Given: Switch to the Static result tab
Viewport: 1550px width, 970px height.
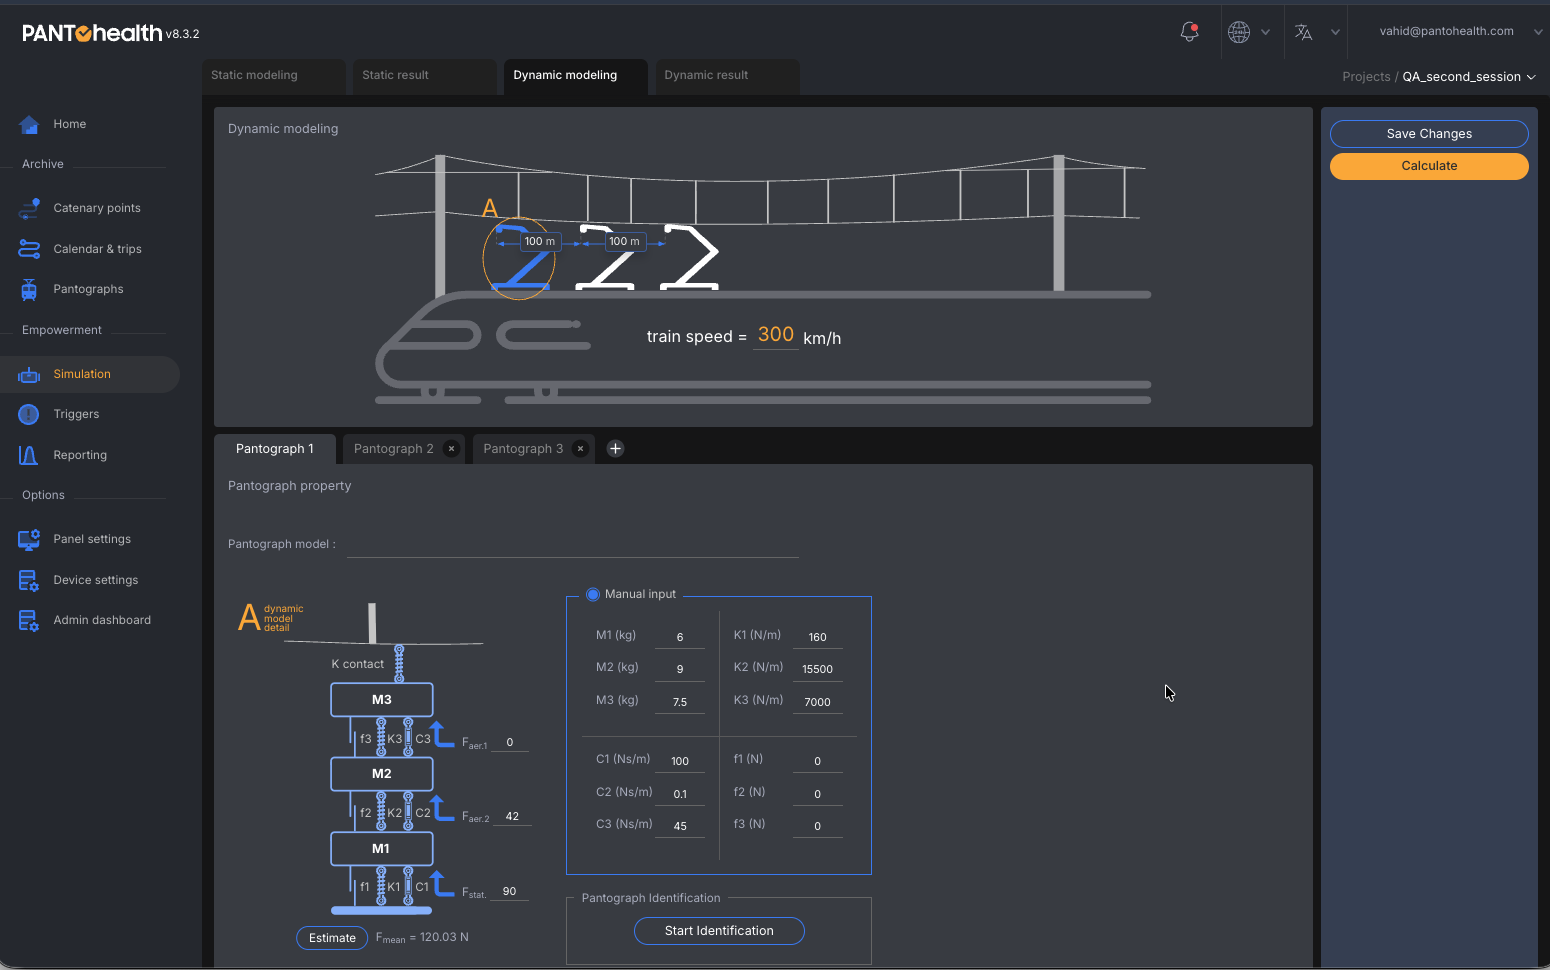Looking at the screenshot, I should coord(425,76).
